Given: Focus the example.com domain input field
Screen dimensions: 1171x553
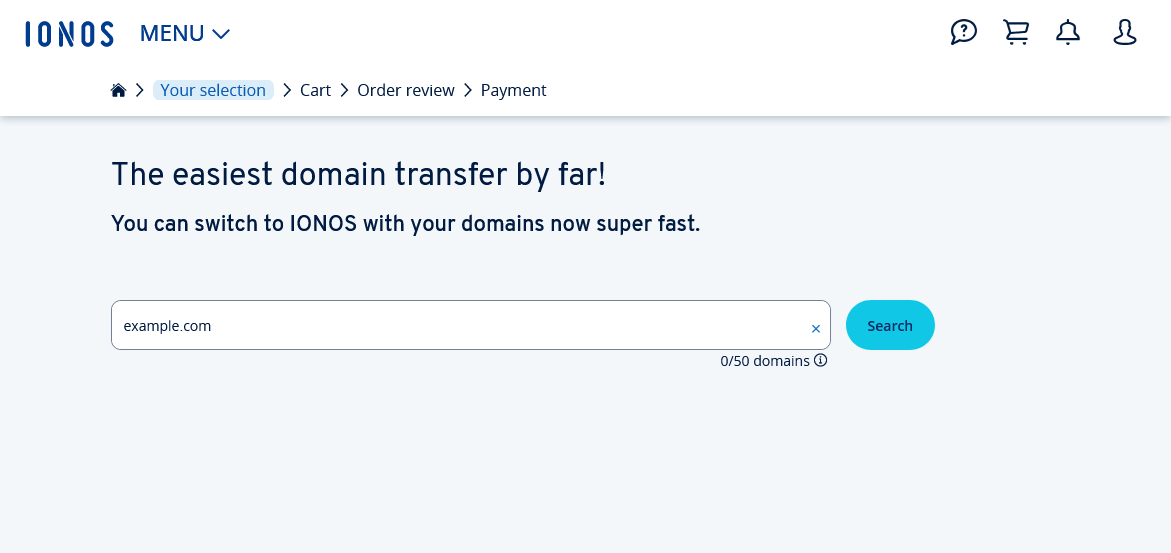Looking at the screenshot, I should pyautogui.click(x=460, y=326).
